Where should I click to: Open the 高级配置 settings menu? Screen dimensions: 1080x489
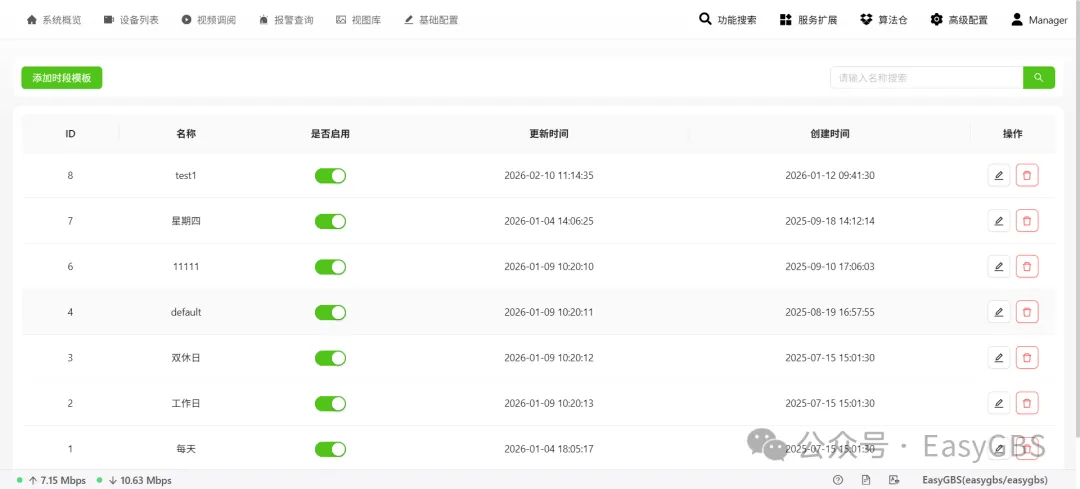959,20
